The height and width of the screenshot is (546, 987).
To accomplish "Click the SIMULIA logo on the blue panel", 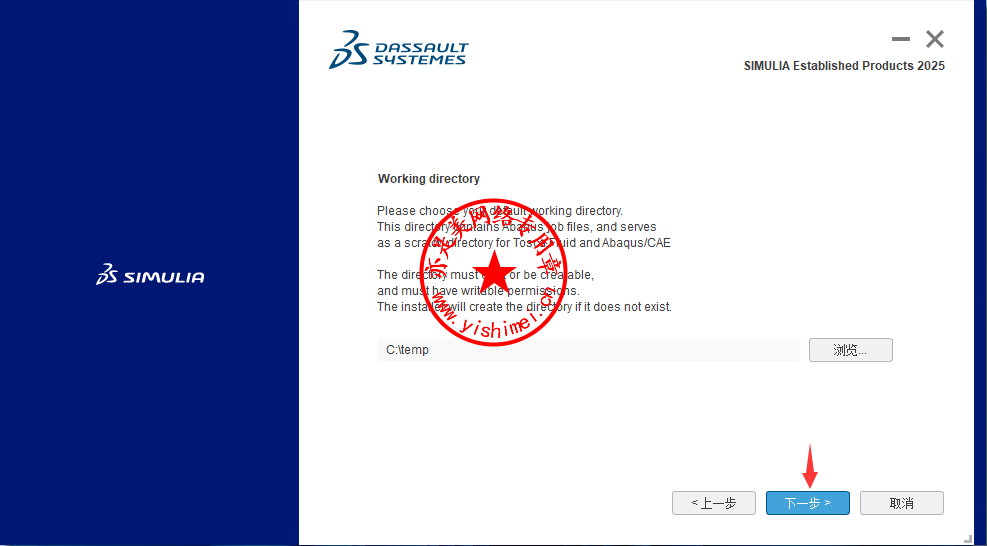I will click(x=150, y=275).
